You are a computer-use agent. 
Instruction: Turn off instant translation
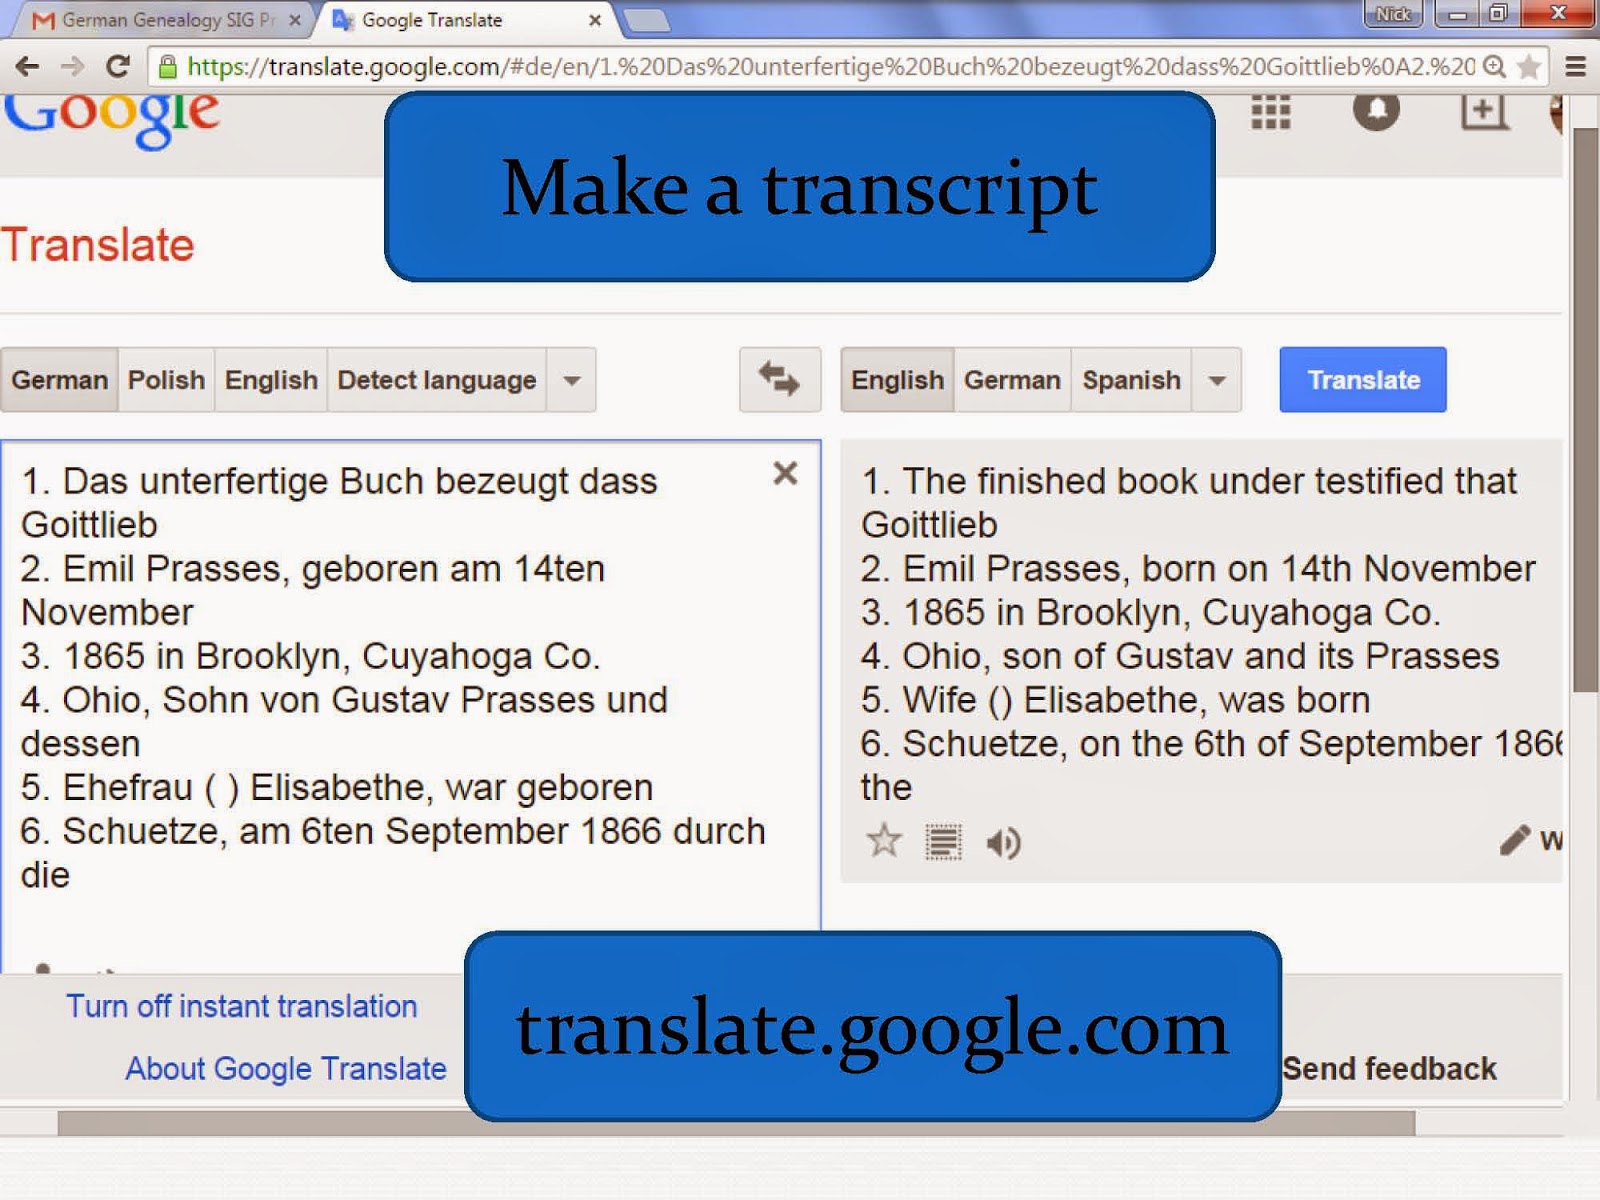click(x=241, y=1006)
